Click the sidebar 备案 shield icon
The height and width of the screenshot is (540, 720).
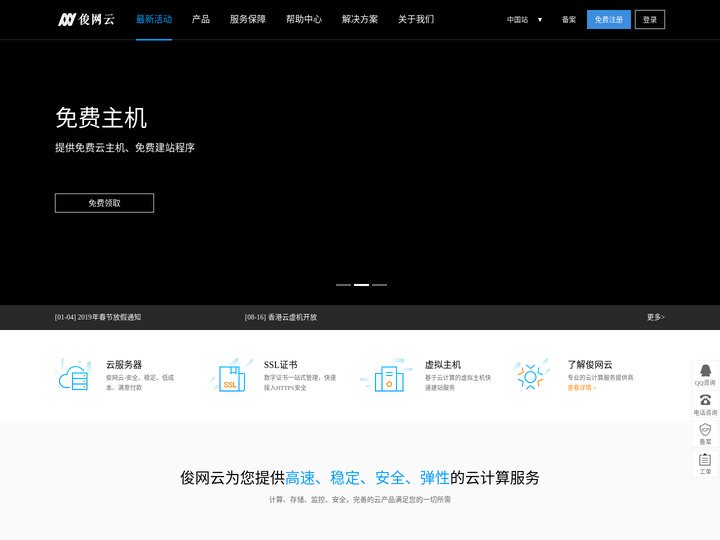pos(705,434)
